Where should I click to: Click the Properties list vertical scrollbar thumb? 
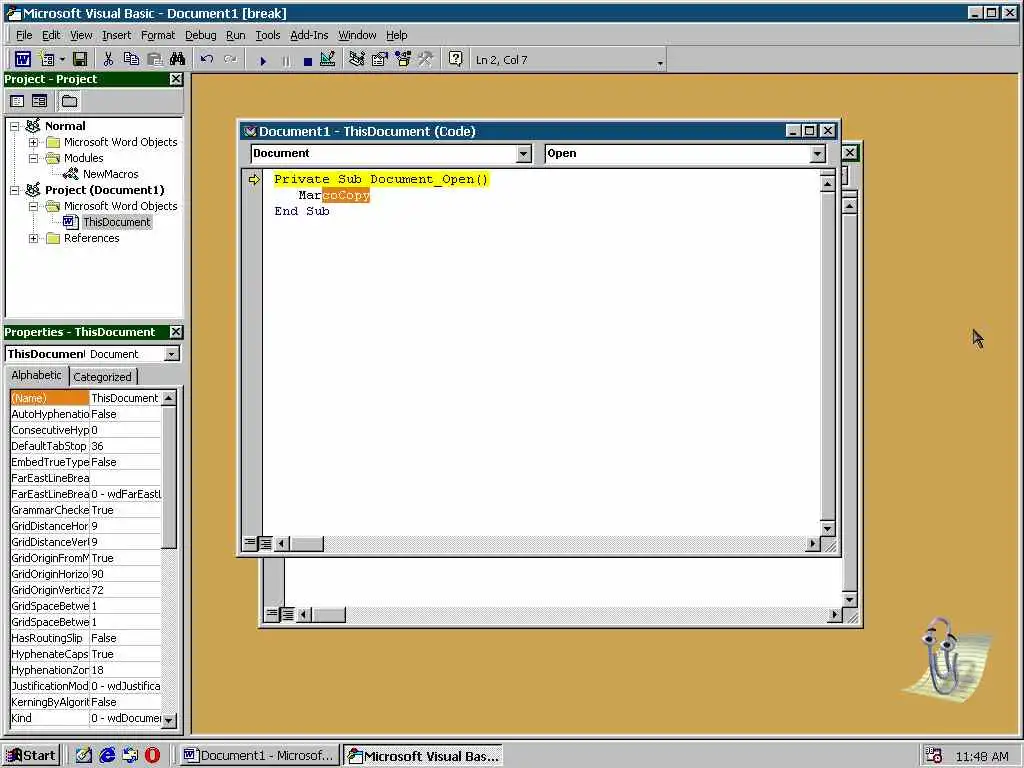tap(168, 477)
